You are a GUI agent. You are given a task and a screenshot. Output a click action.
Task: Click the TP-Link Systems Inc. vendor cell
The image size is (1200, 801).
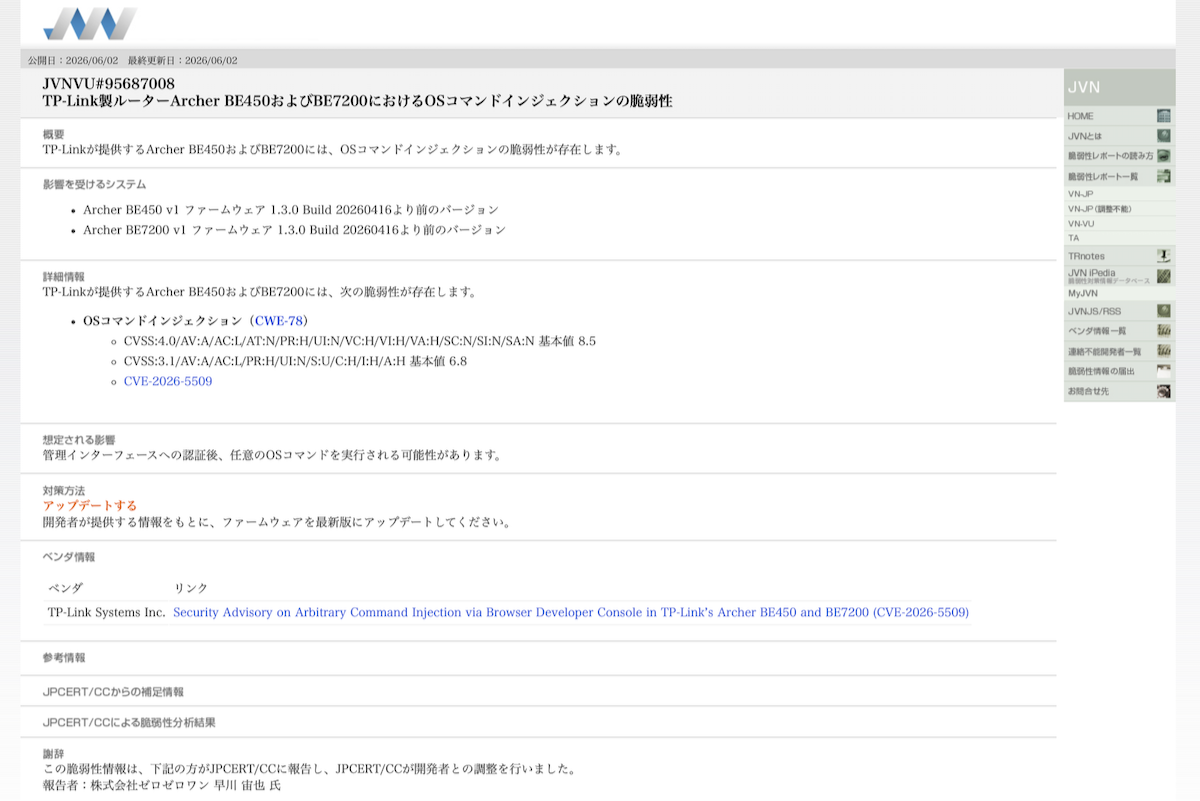tap(107, 612)
